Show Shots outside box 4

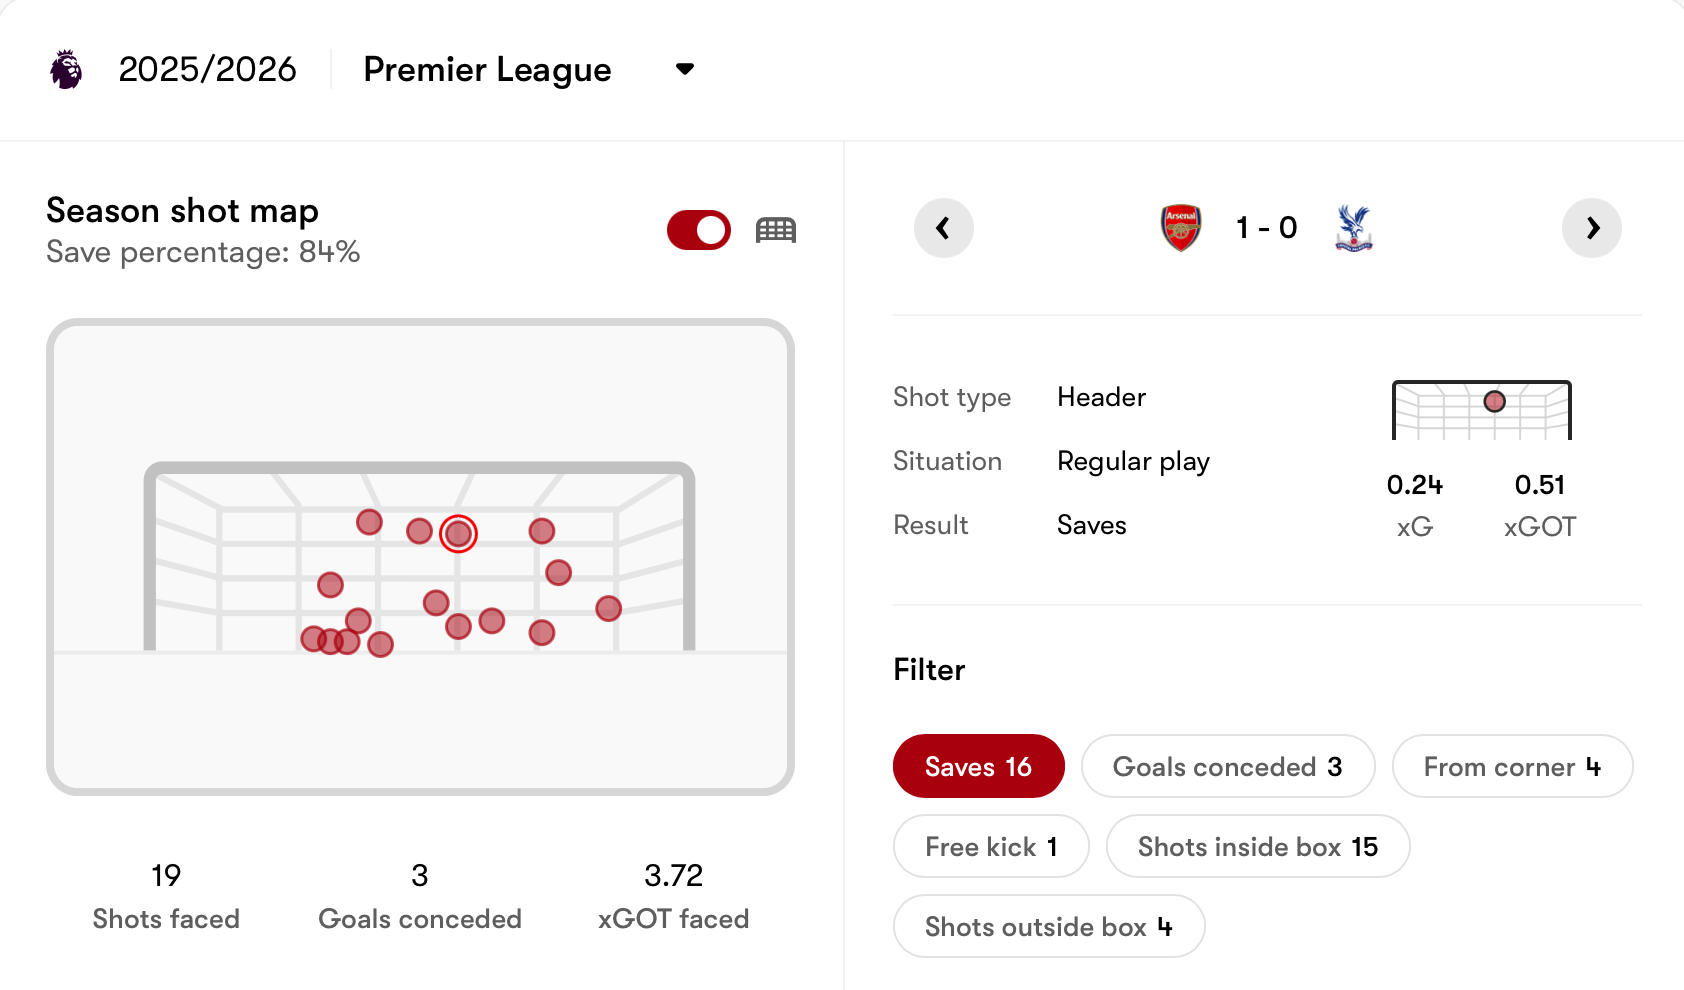(x=1048, y=927)
